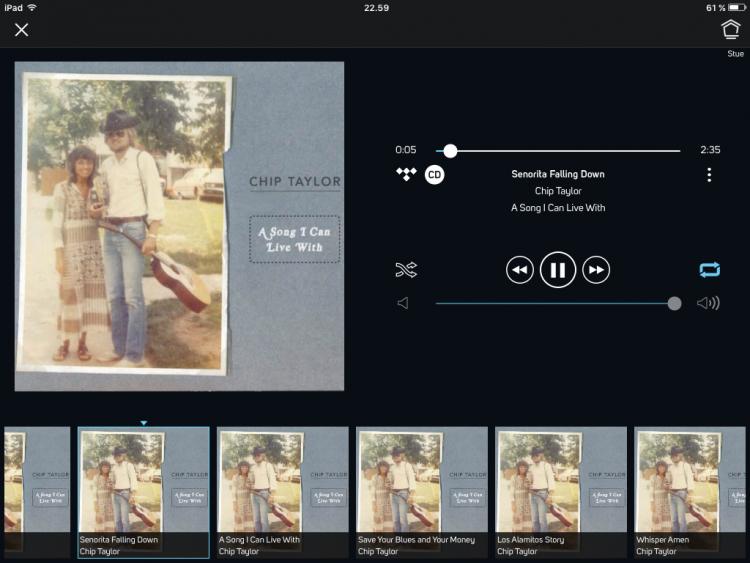Click the battery indicator in status bar
Viewport: 750px width, 563px height.
pos(737,8)
